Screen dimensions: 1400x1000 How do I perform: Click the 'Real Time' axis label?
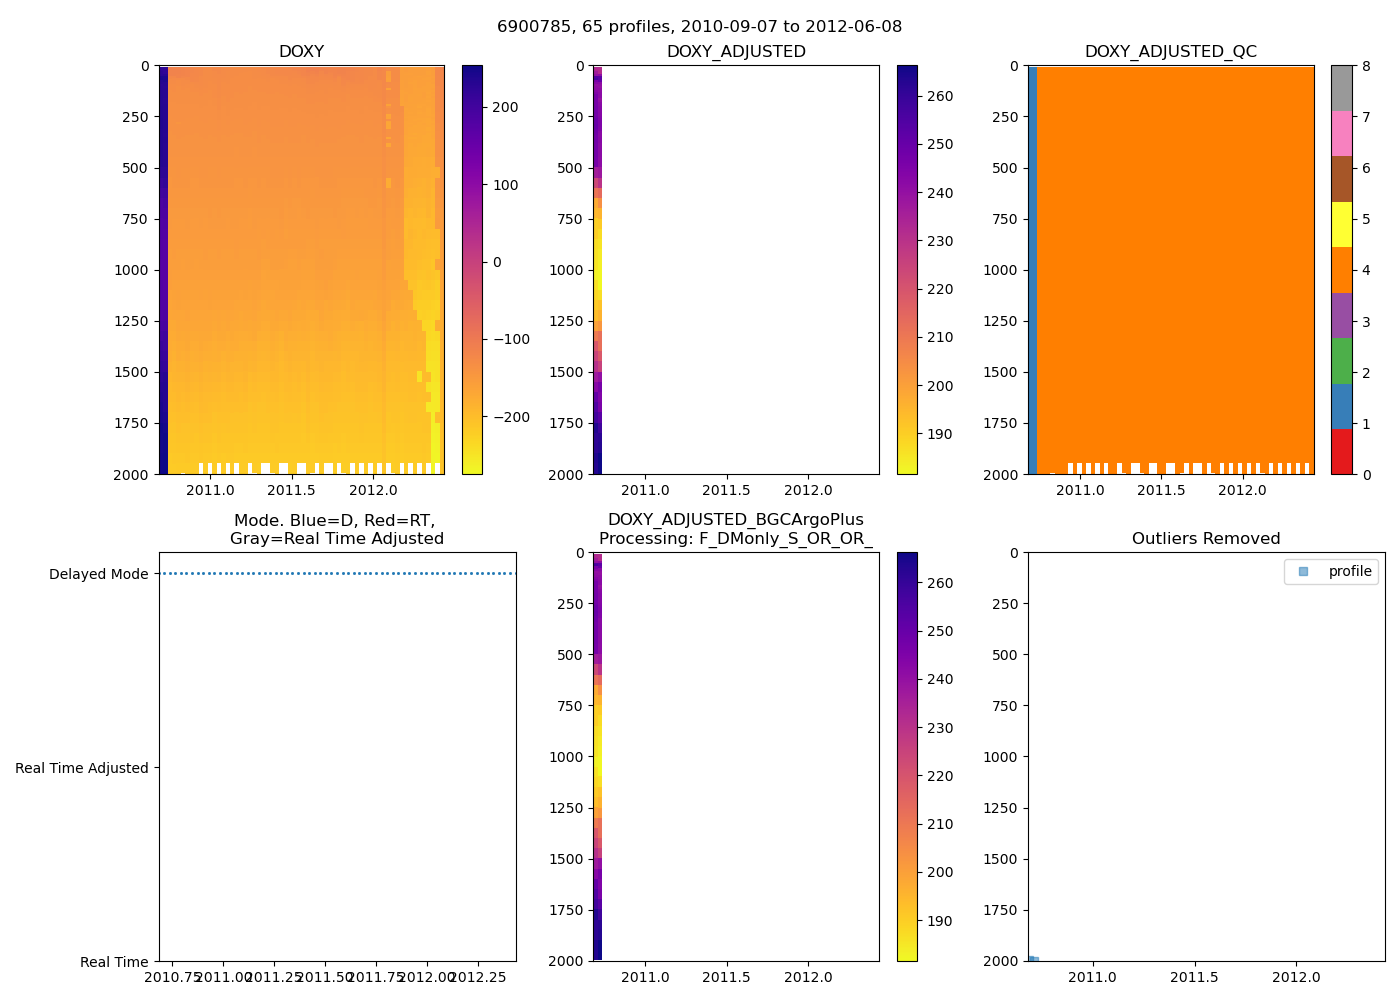pyautogui.click(x=114, y=962)
